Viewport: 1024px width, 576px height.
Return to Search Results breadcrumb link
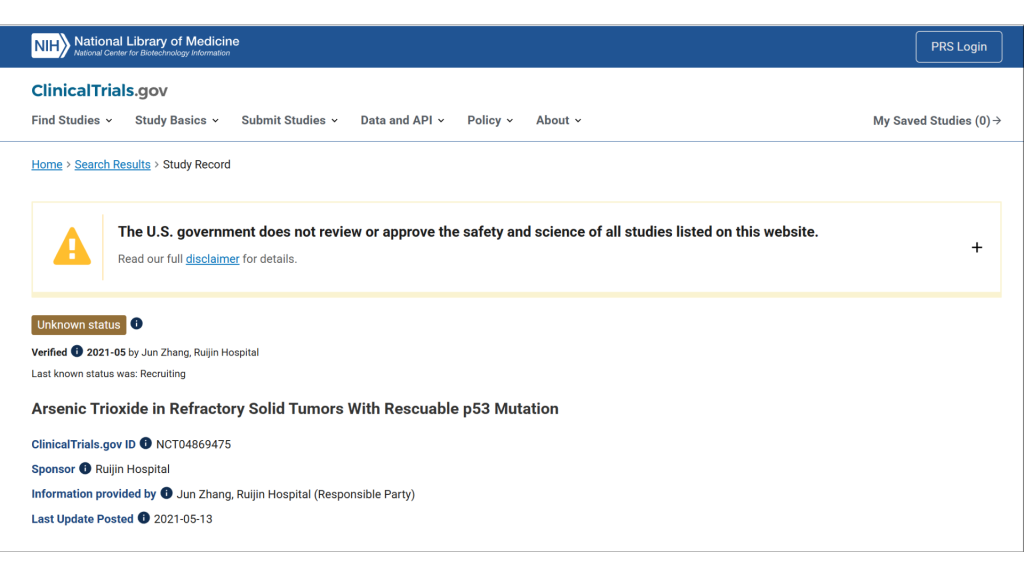tap(112, 165)
